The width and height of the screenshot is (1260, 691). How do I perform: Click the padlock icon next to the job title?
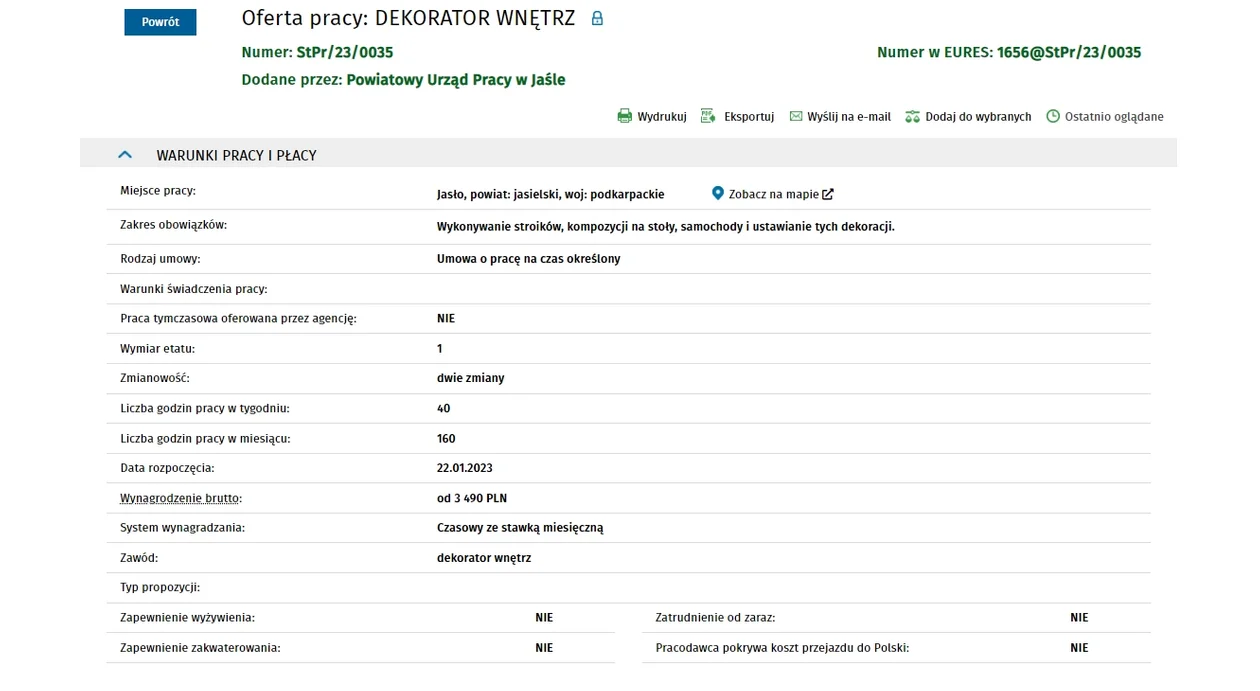pos(597,18)
